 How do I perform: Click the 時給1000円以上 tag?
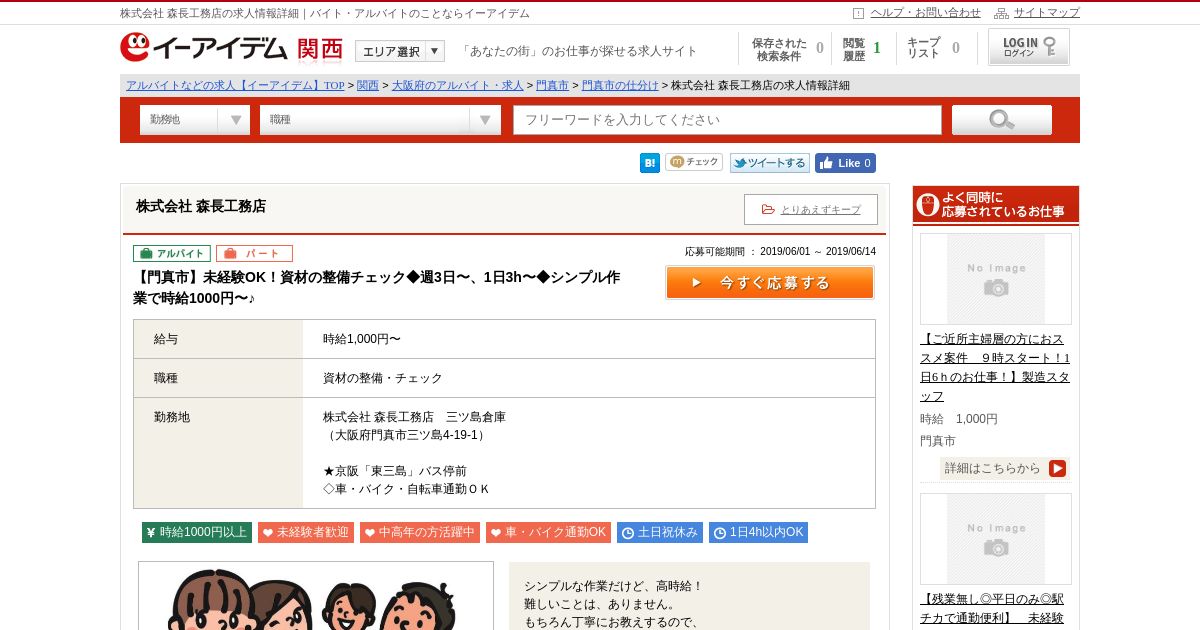click(x=197, y=532)
